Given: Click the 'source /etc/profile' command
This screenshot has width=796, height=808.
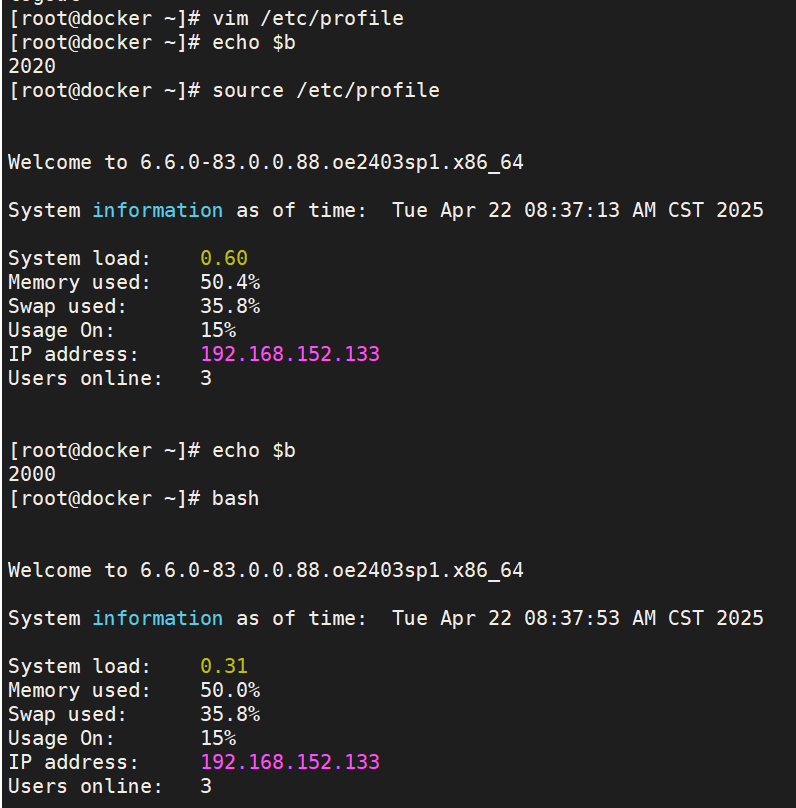Looking at the screenshot, I should pyautogui.click(x=326, y=90).
